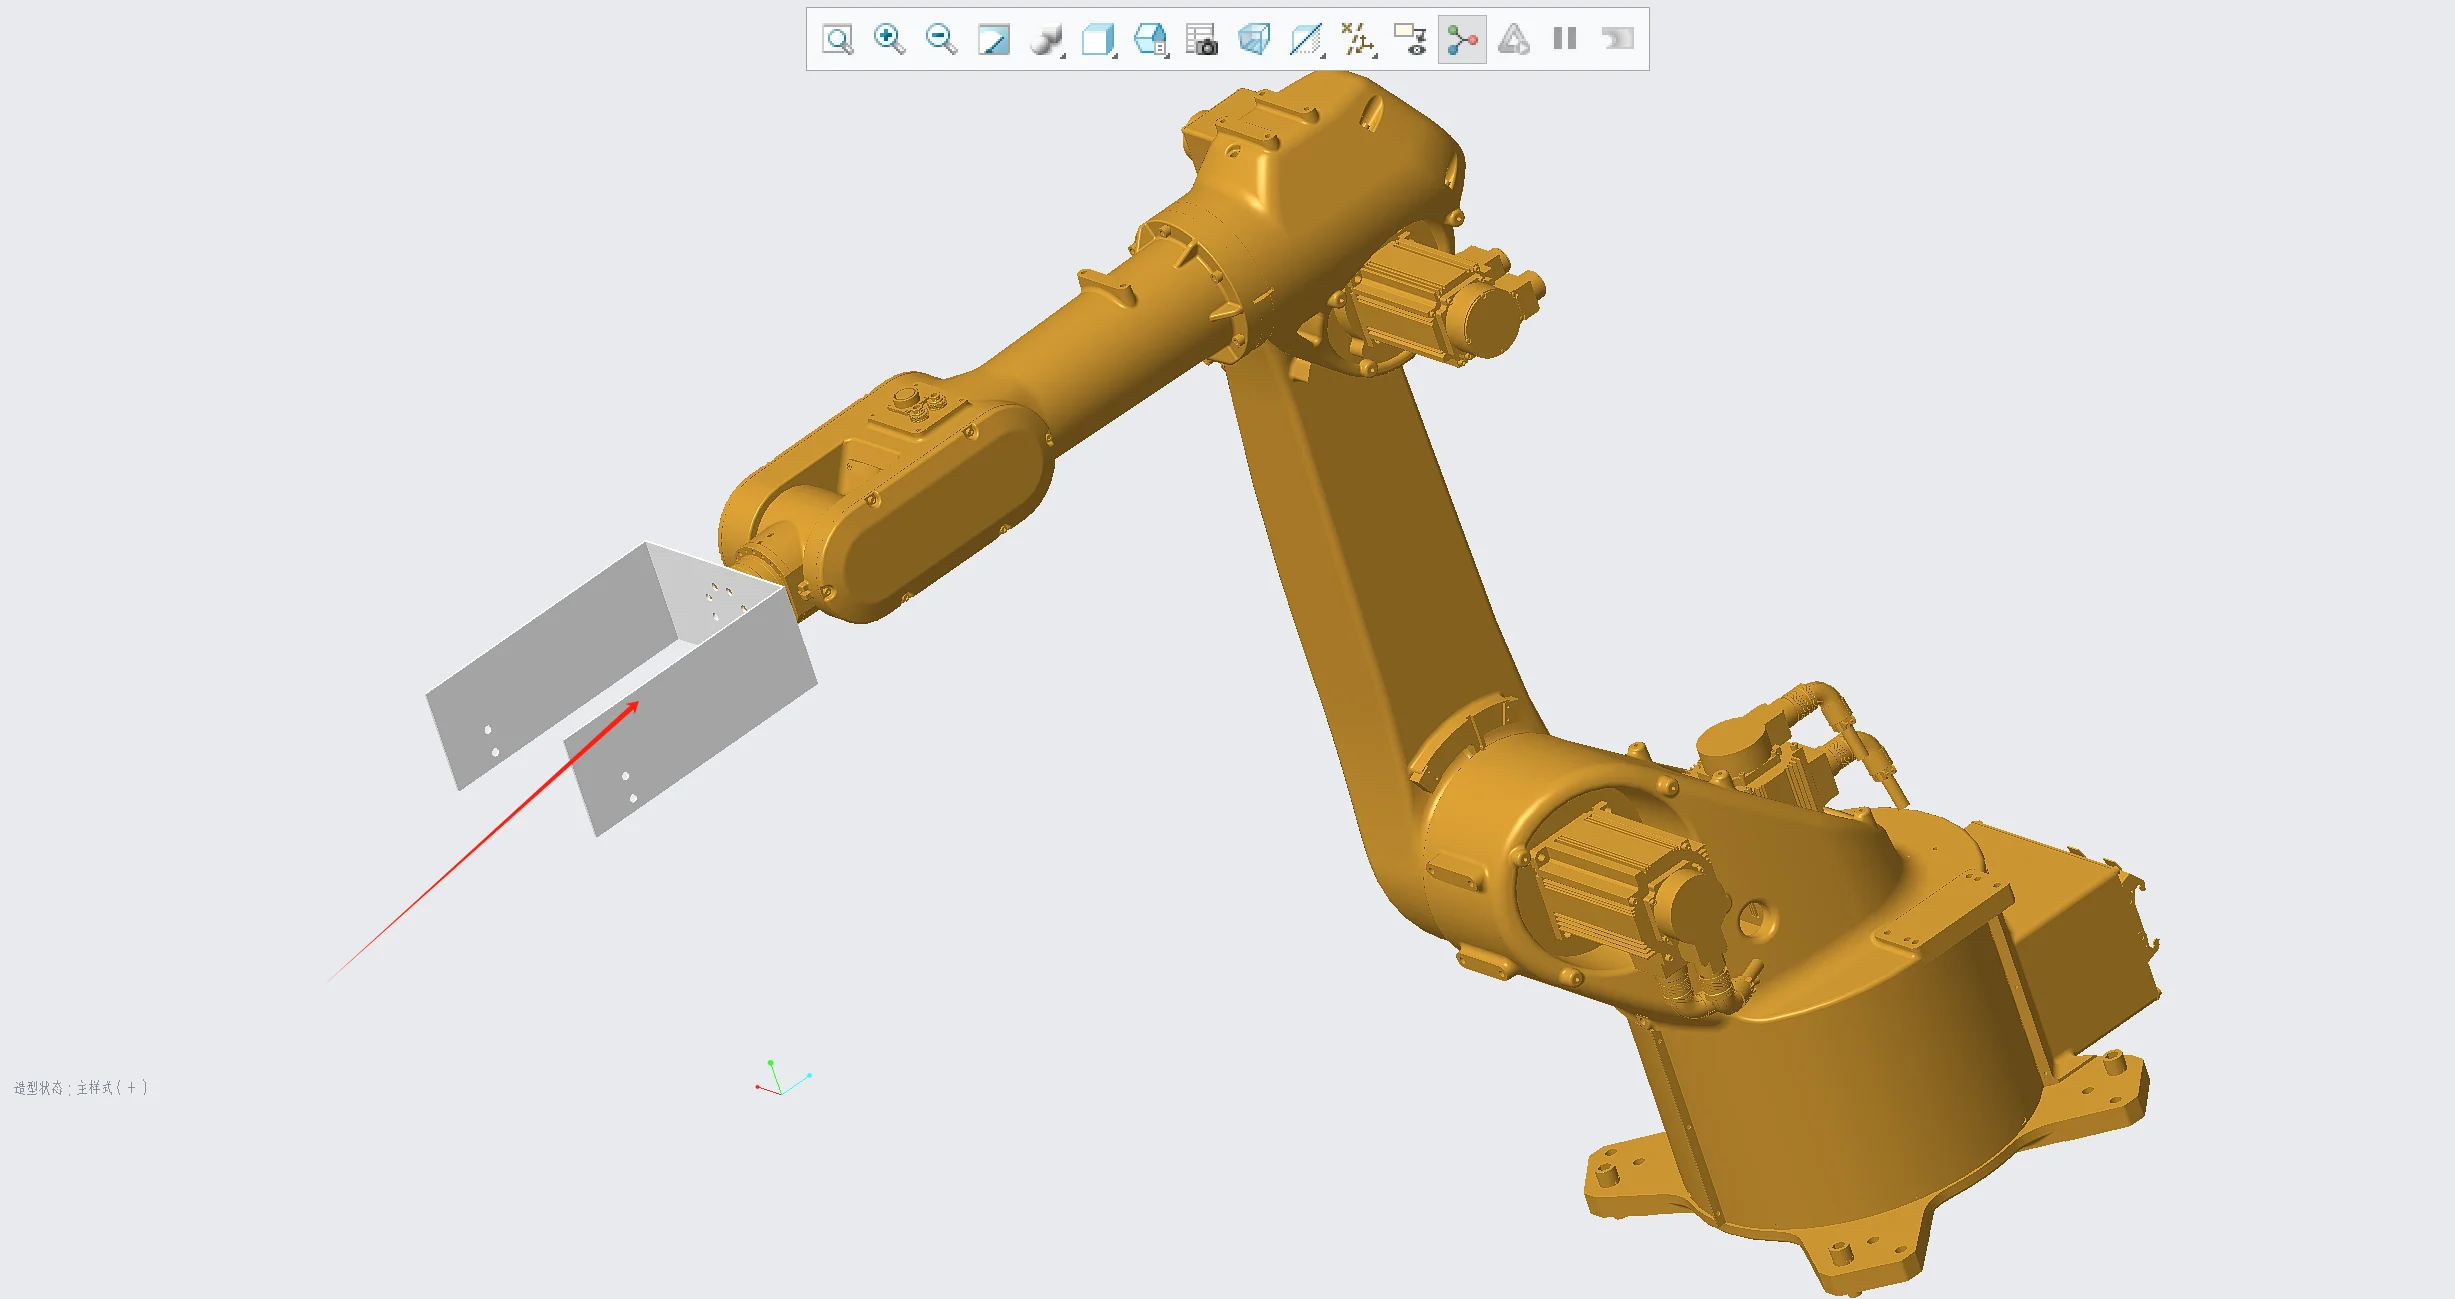Pause the current playback operation
Screen dimensions: 2455x1299
1565,38
